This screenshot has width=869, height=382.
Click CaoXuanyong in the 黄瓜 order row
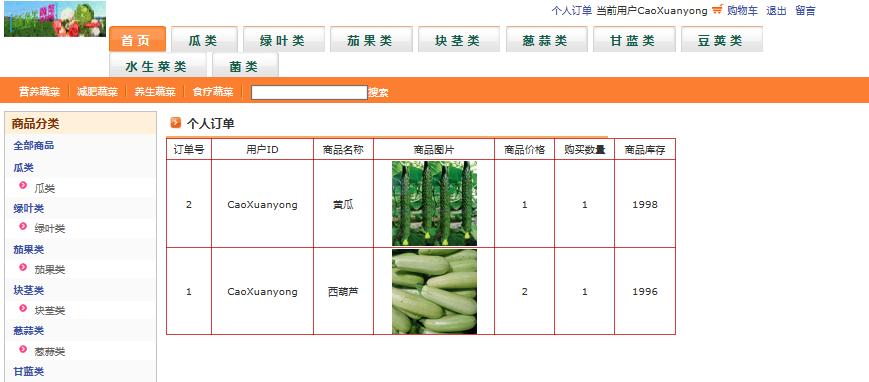(262, 205)
